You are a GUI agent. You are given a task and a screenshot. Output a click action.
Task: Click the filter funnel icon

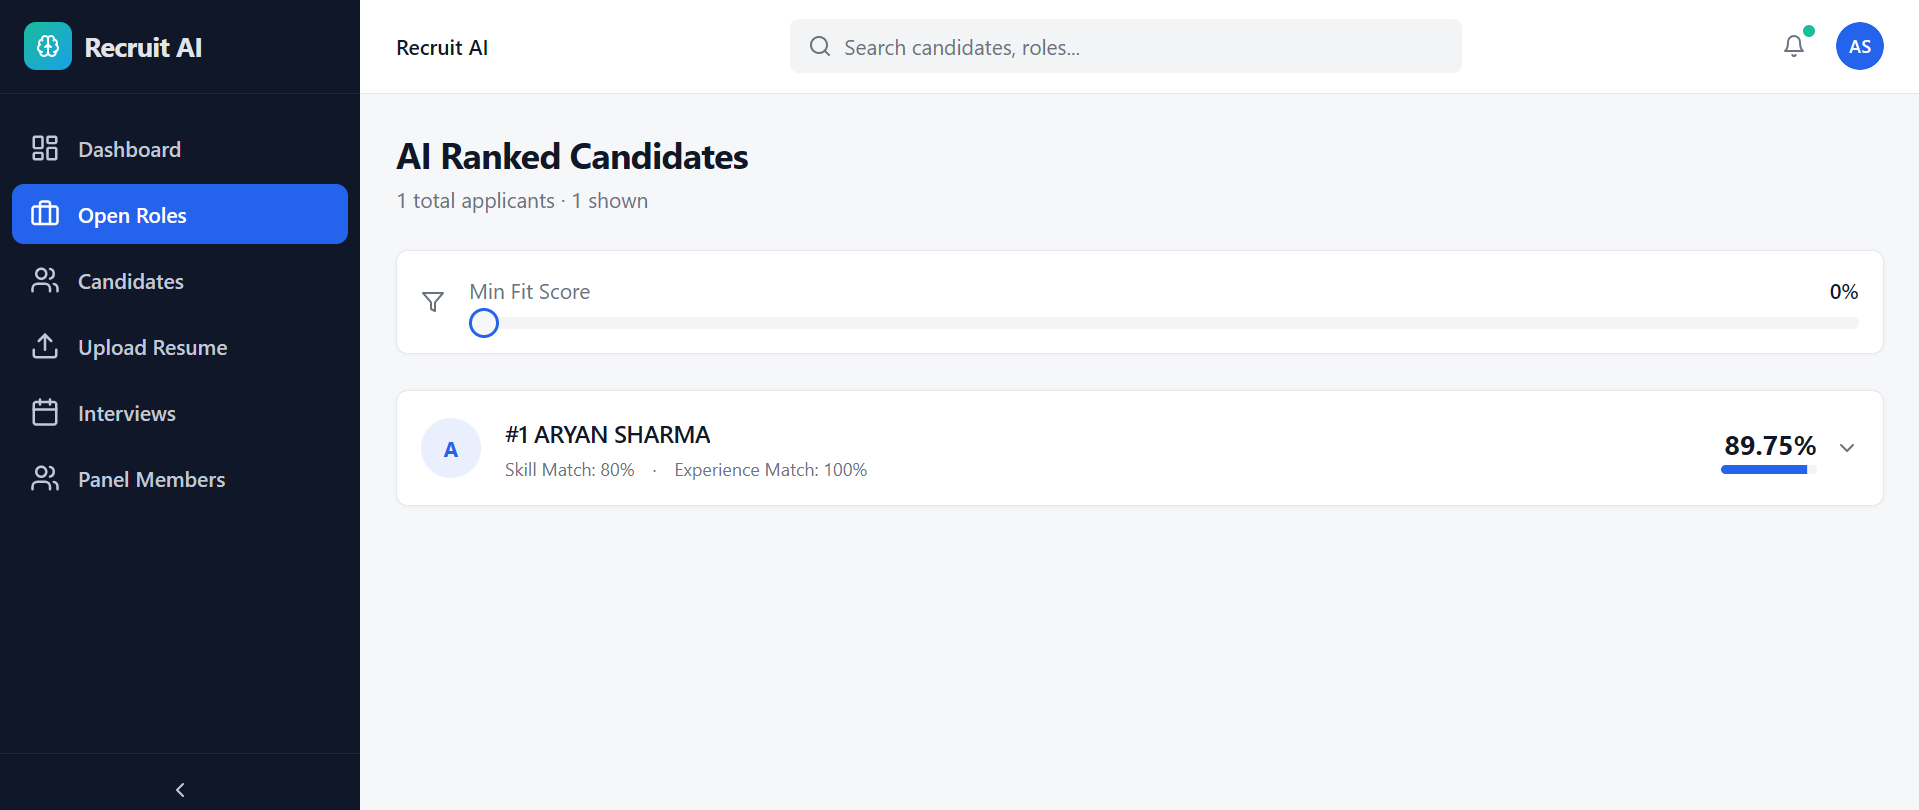[433, 301]
